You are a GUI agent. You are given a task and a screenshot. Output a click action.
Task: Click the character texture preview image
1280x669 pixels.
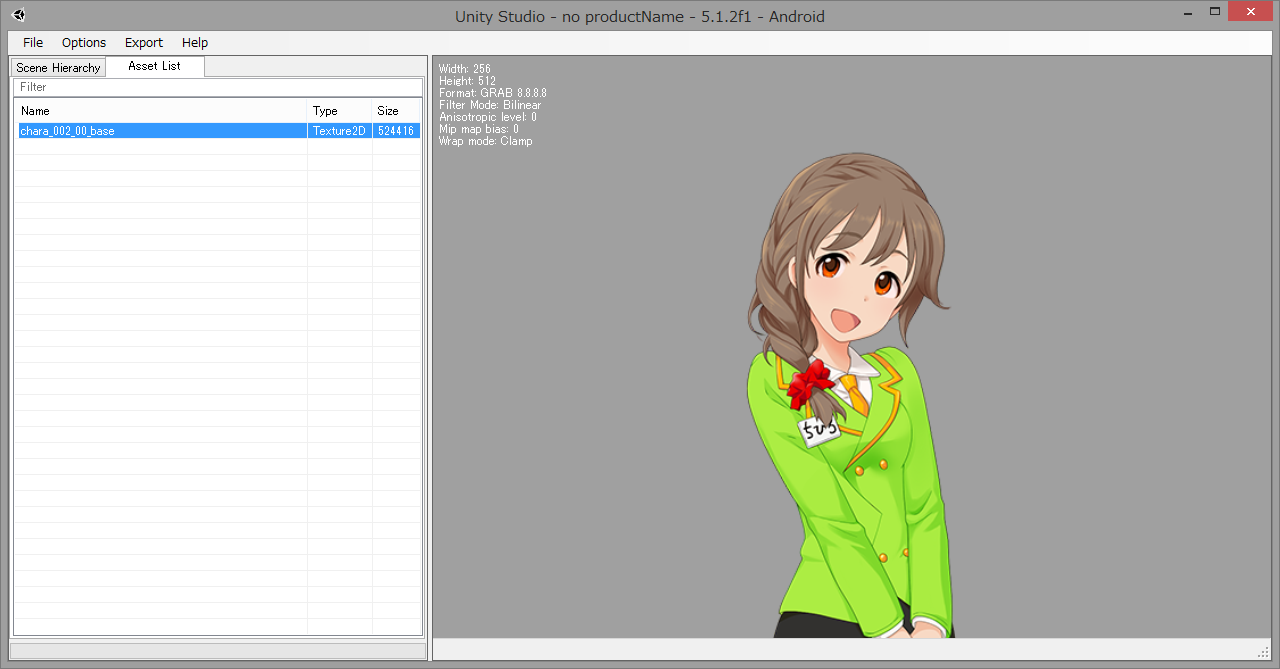[x=852, y=395]
